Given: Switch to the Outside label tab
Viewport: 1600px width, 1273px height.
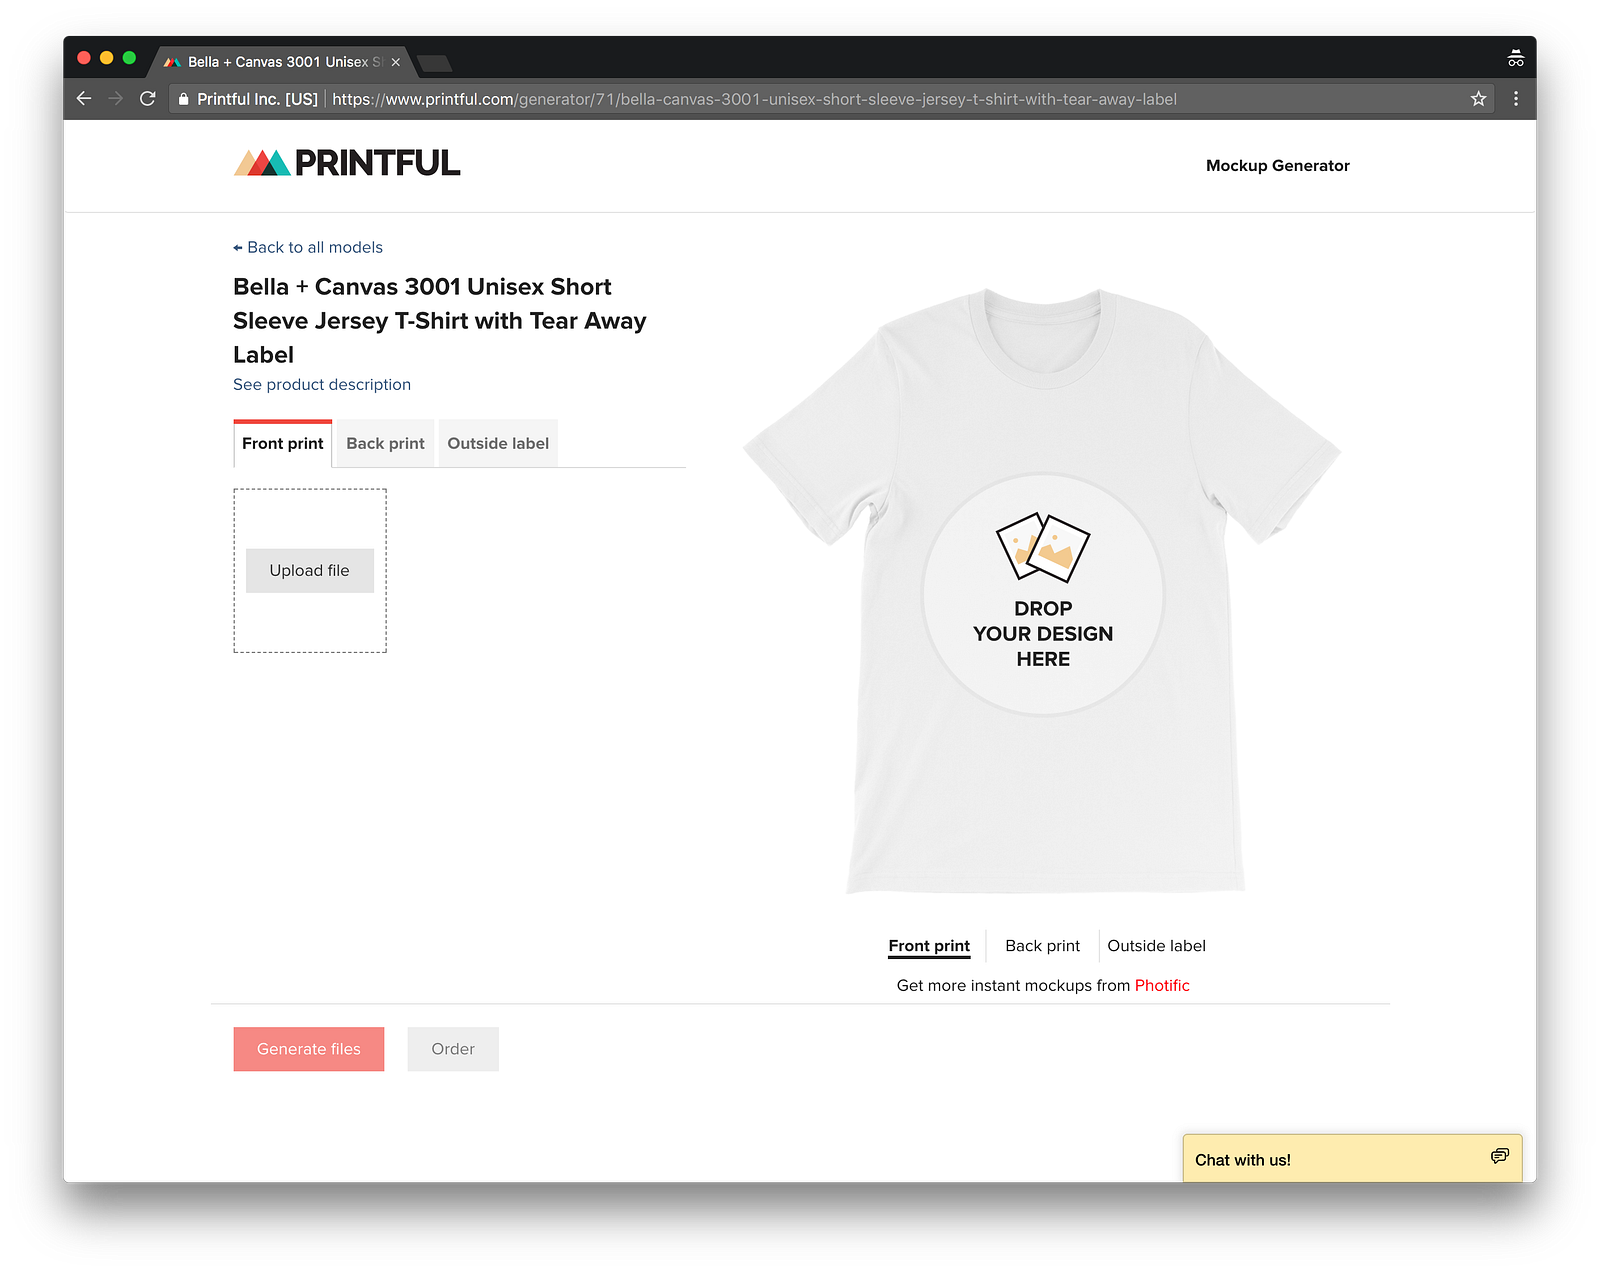Looking at the screenshot, I should (498, 443).
